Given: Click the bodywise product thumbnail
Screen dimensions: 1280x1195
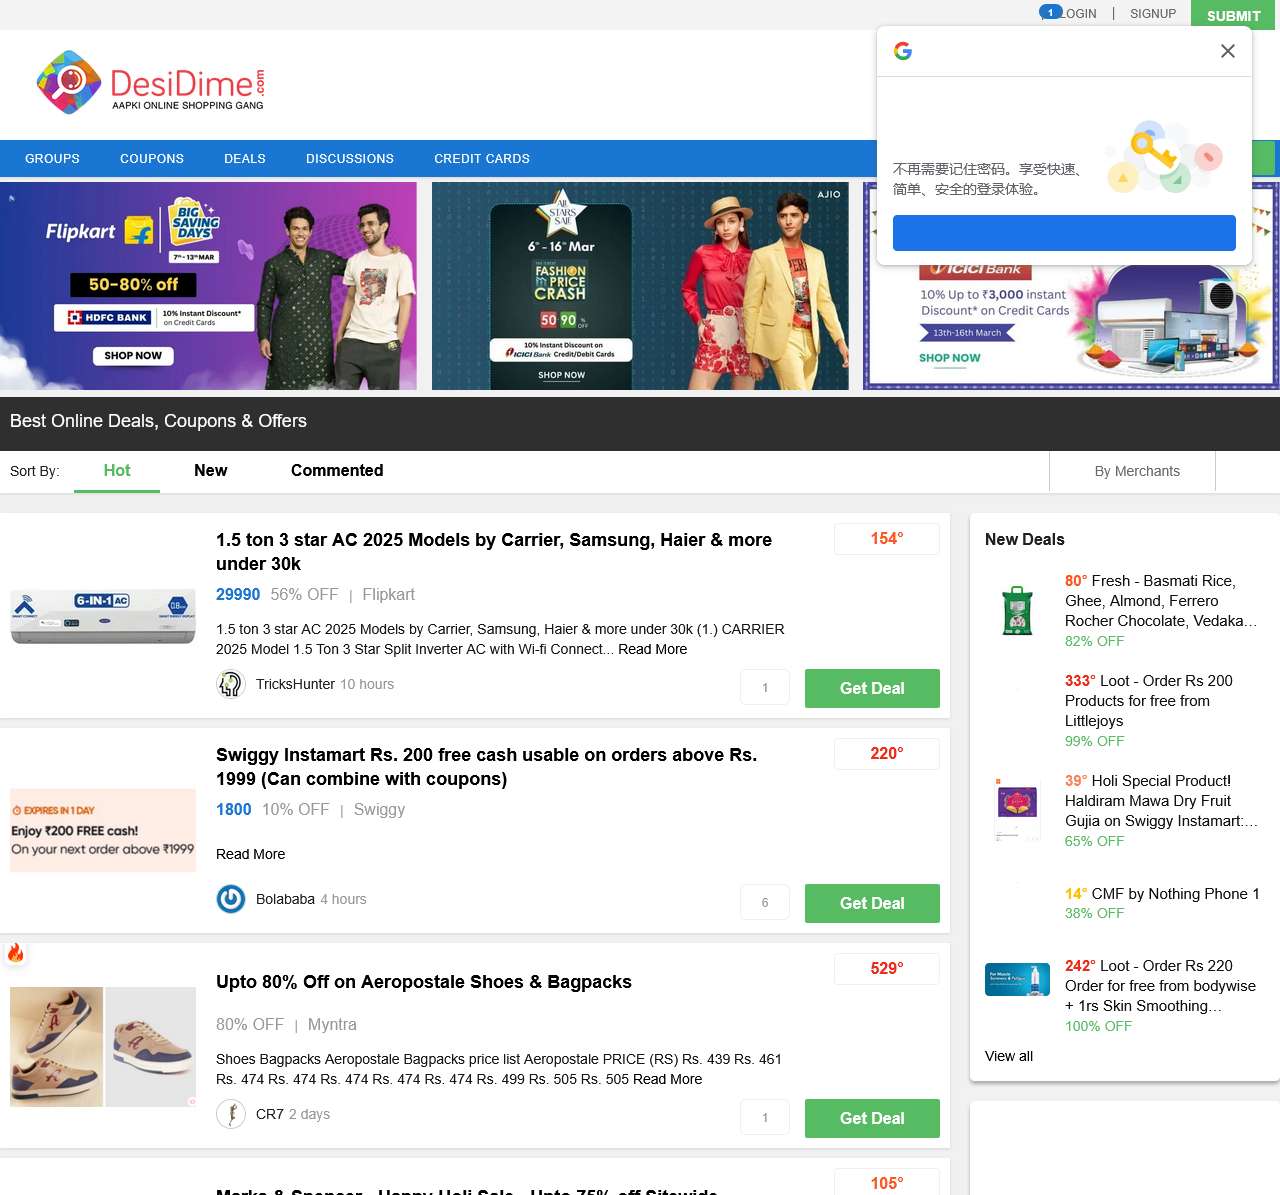Looking at the screenshot, I should click(x=1018, y=979).
